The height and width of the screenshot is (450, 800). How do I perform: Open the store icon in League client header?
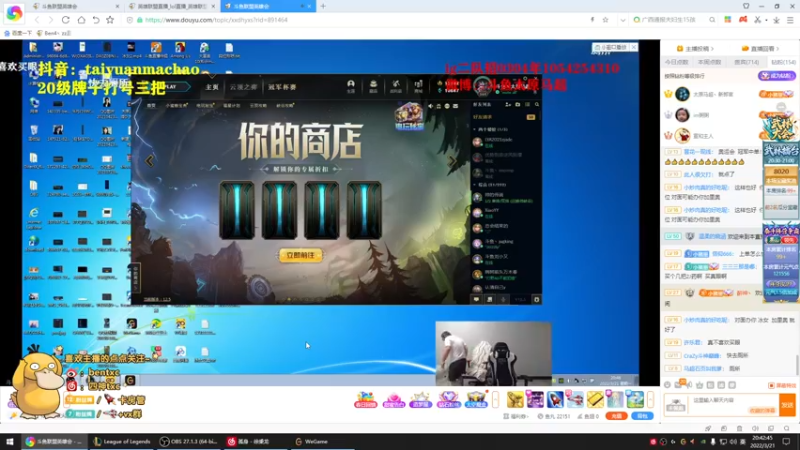[x=418, y=86]
